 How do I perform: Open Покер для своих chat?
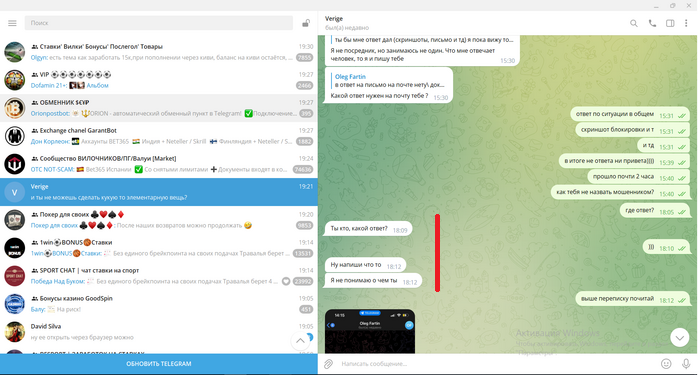tap(158, 220)
